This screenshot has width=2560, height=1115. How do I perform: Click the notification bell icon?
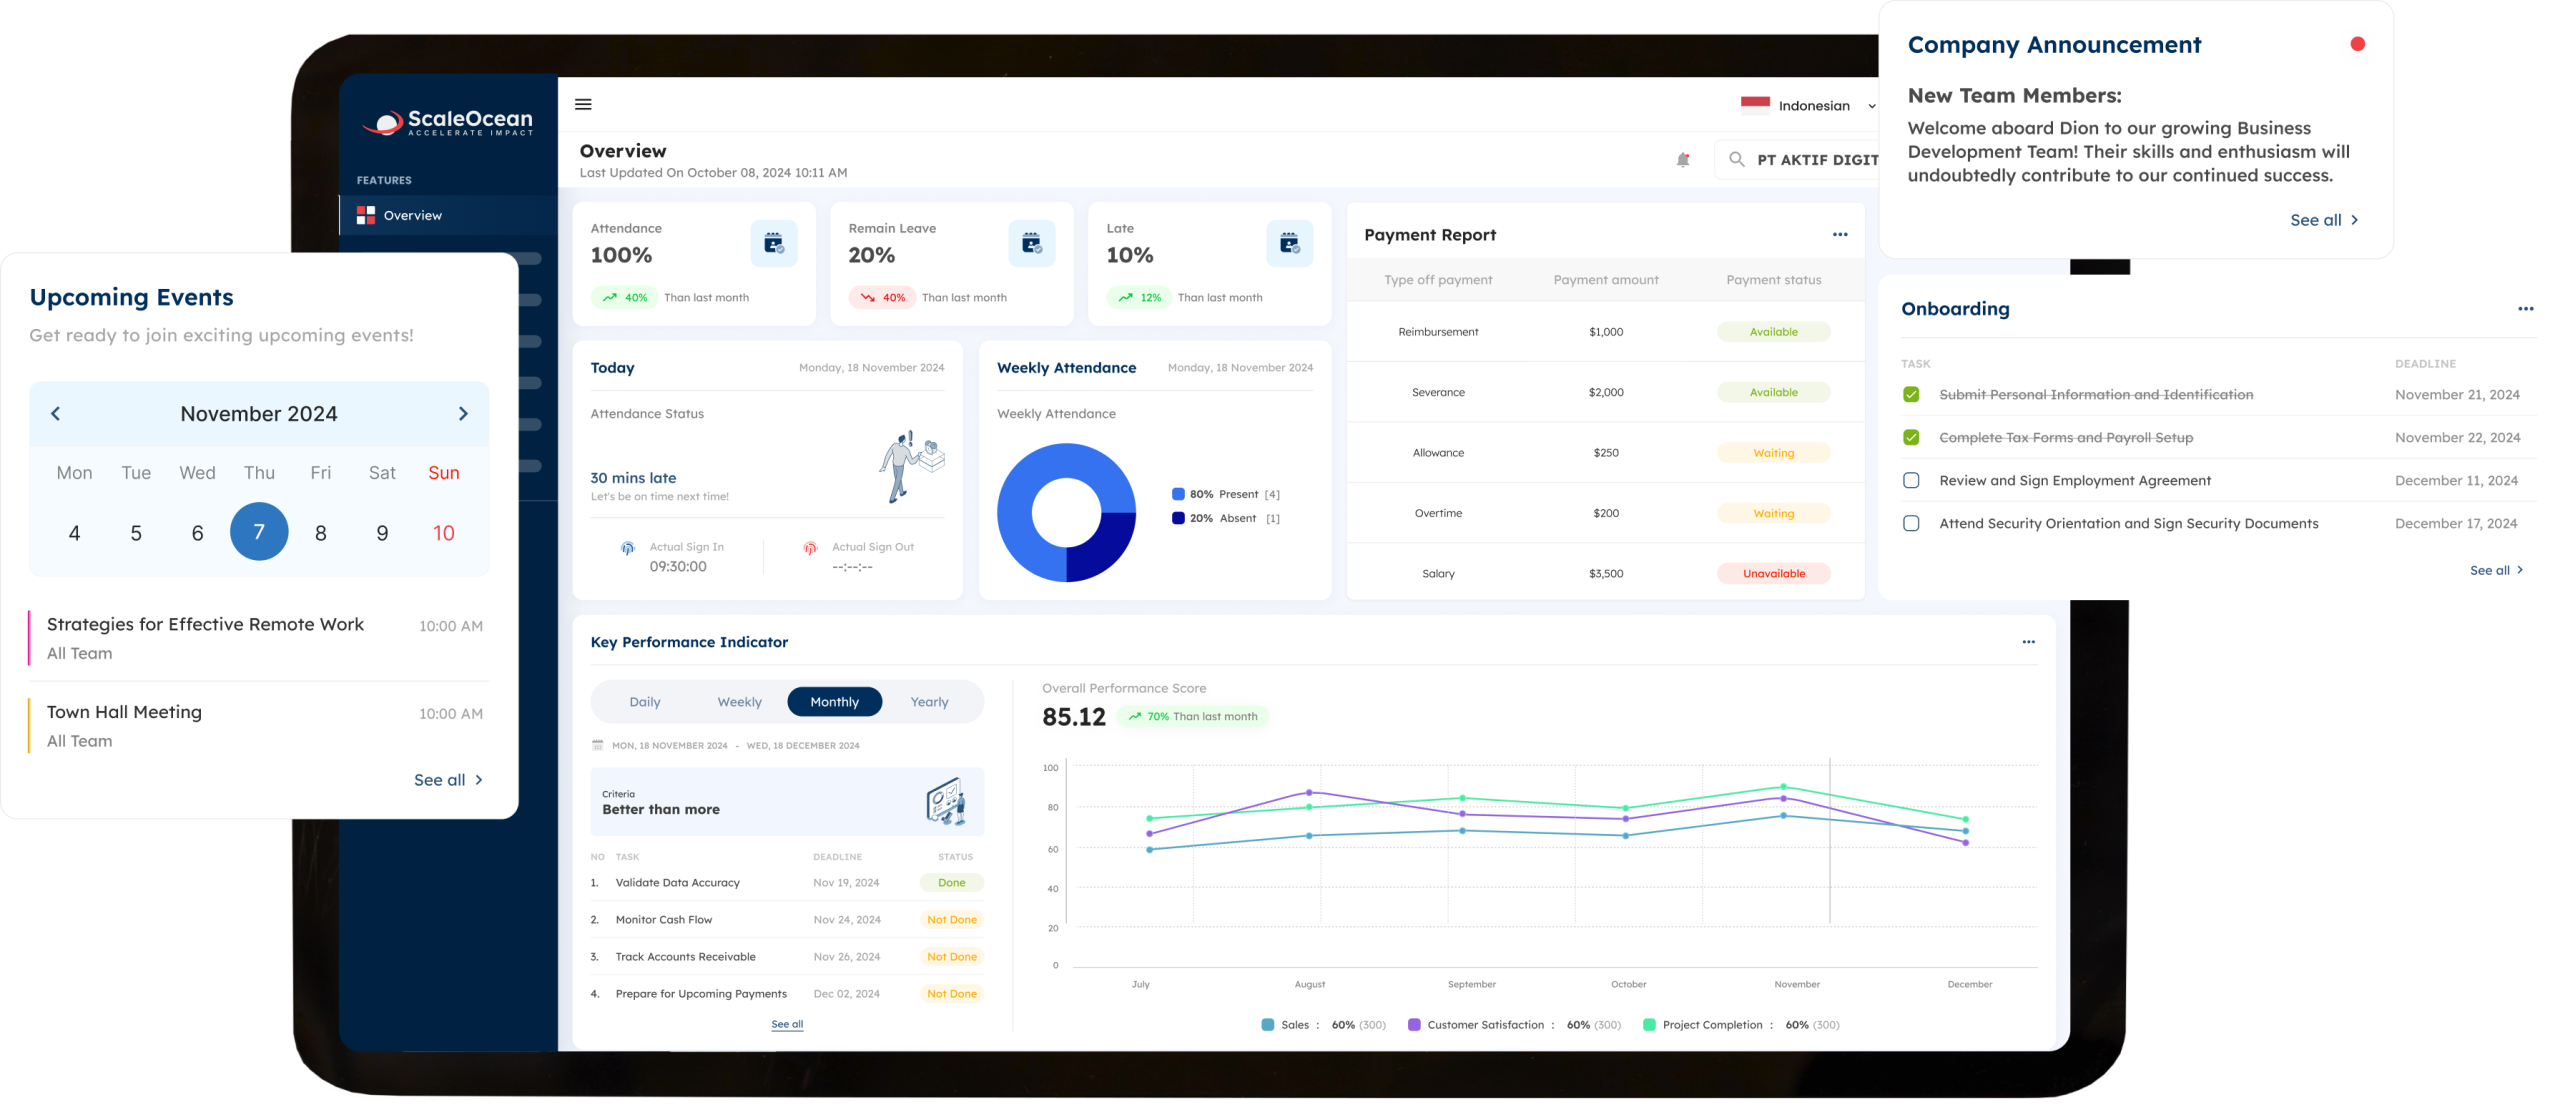1683,160
